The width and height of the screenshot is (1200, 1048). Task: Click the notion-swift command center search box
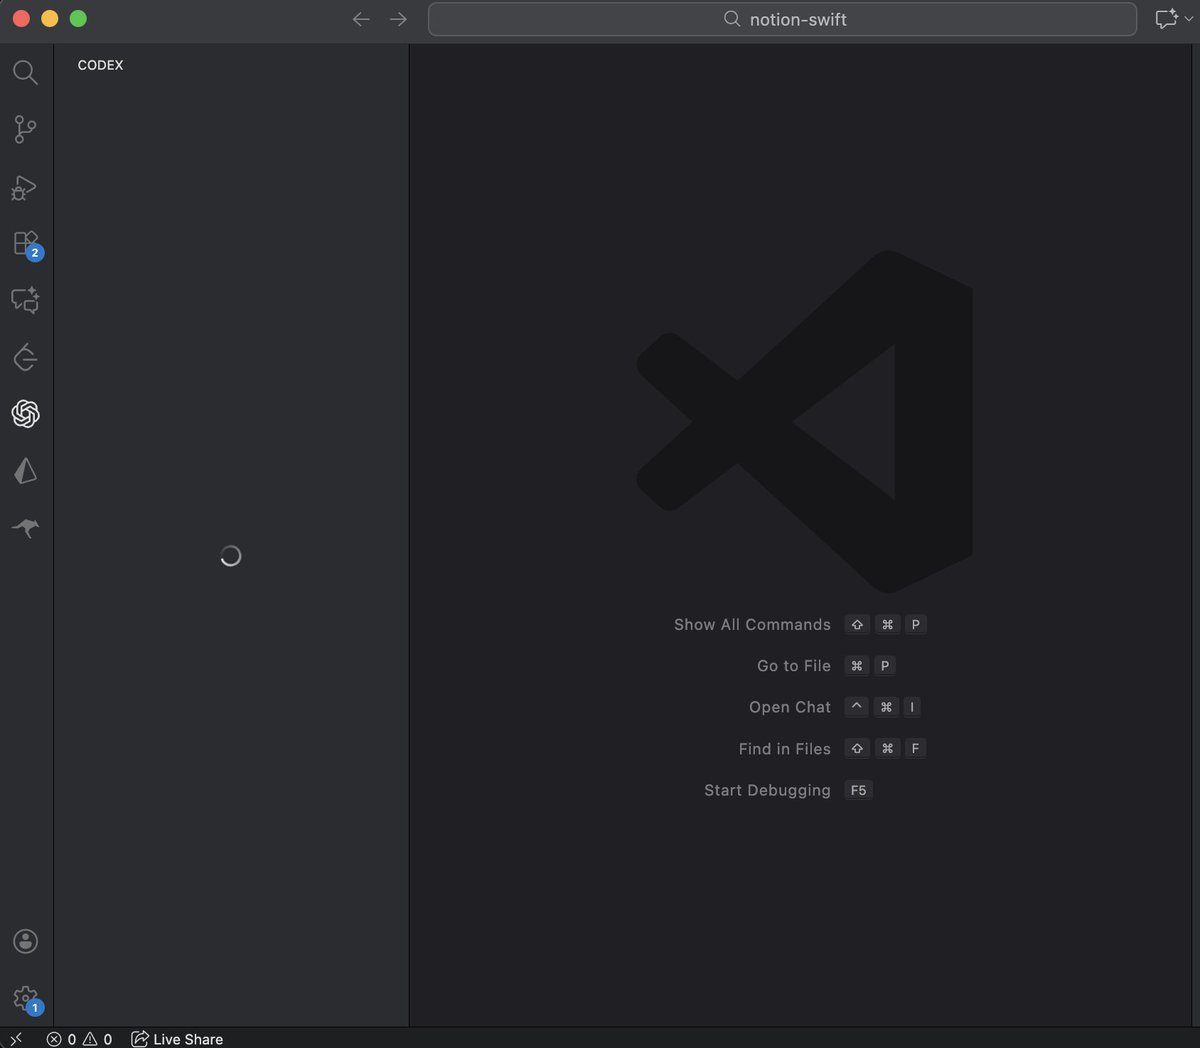pyautogui.click(x=782, y=19)
